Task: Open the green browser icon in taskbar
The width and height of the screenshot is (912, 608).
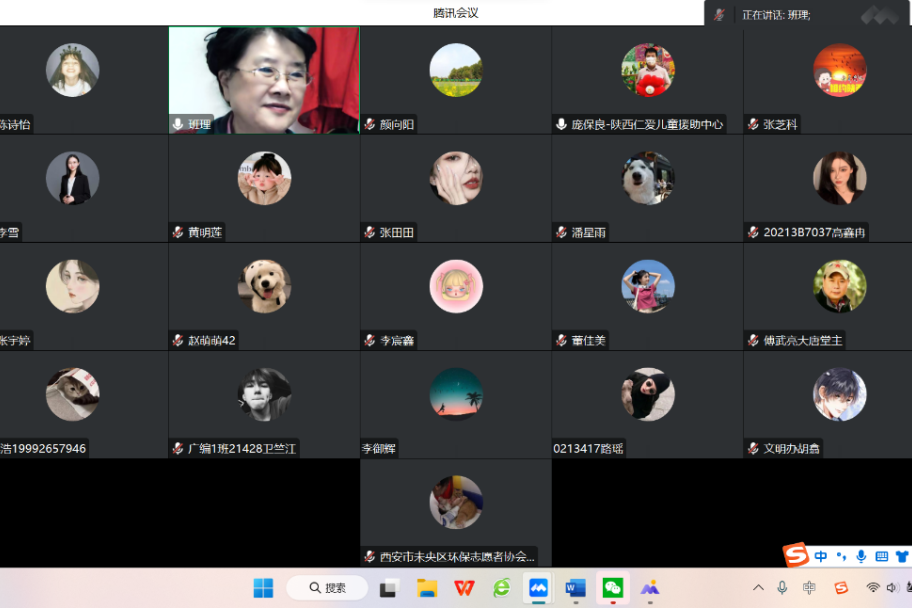Action: [x=501, y=588]
